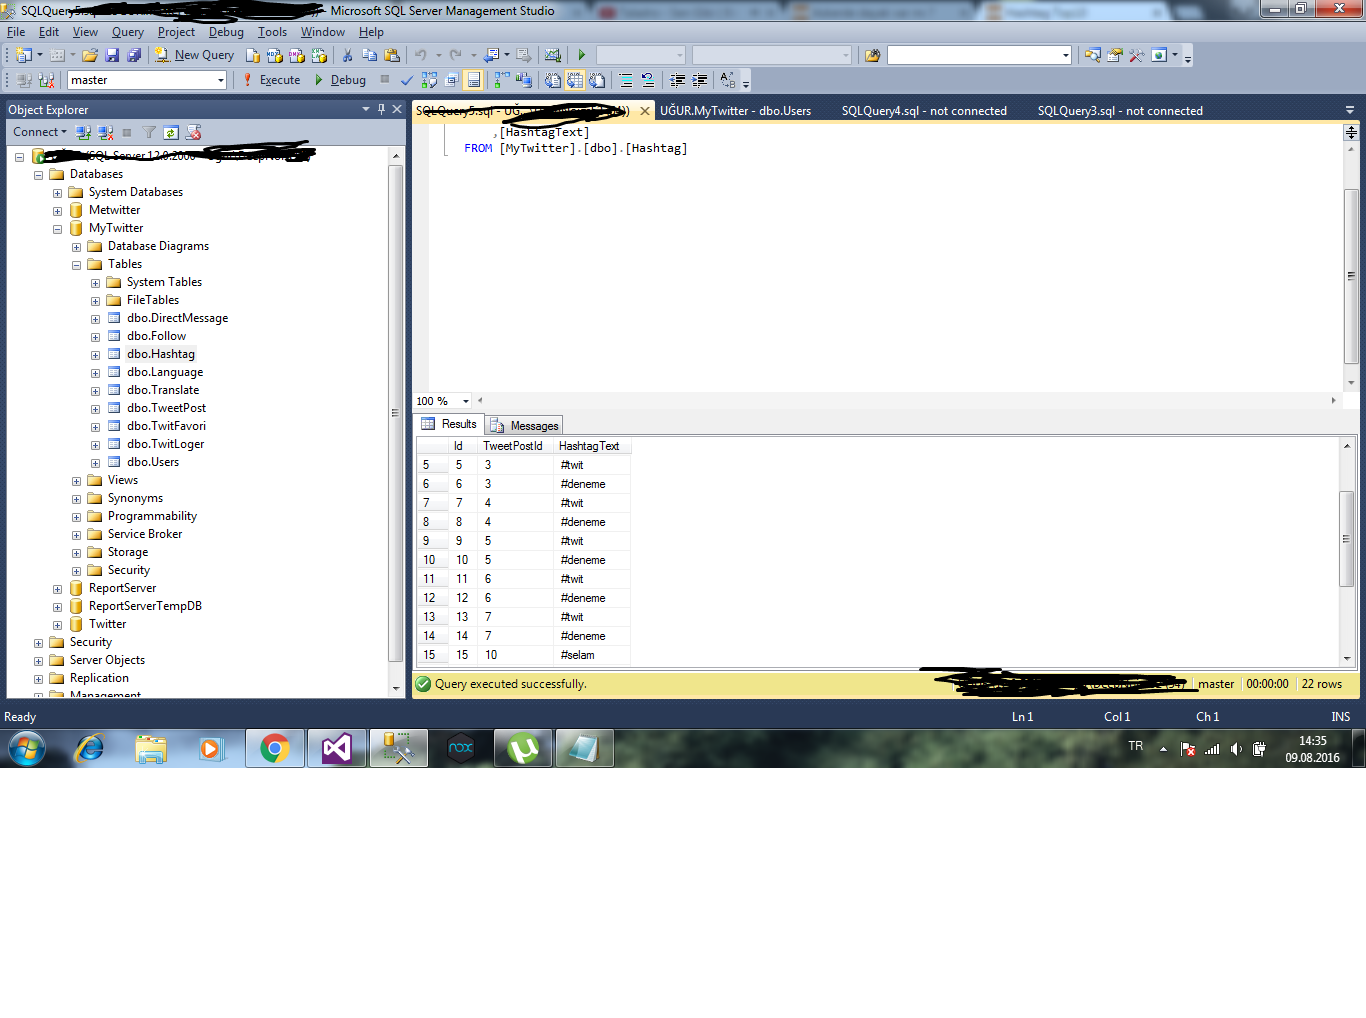Image resolution: width=1366 pixels, height=1018 pixels.
Task: Click Connect Object Explorer icon
Action: [x=83, y=132]
